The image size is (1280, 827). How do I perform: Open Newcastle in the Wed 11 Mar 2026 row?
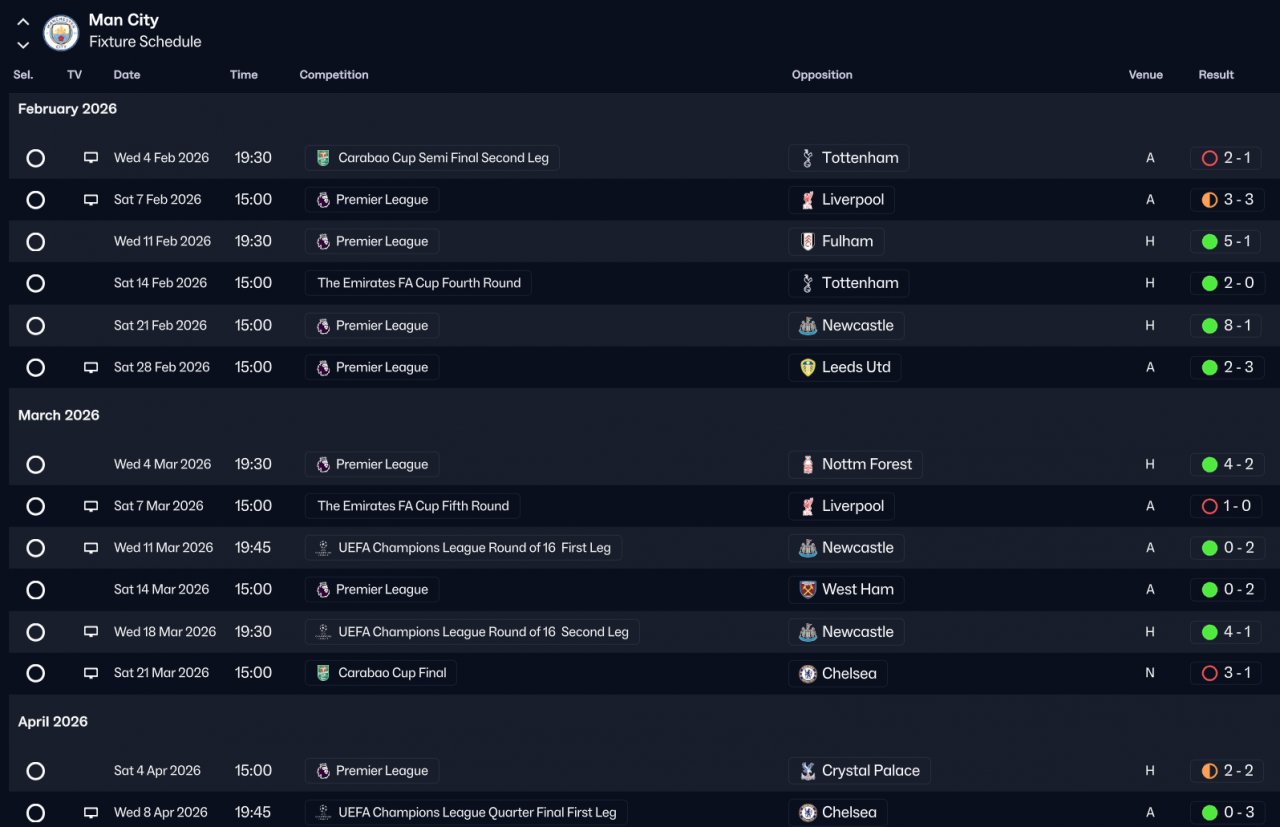tap(846, 548)
